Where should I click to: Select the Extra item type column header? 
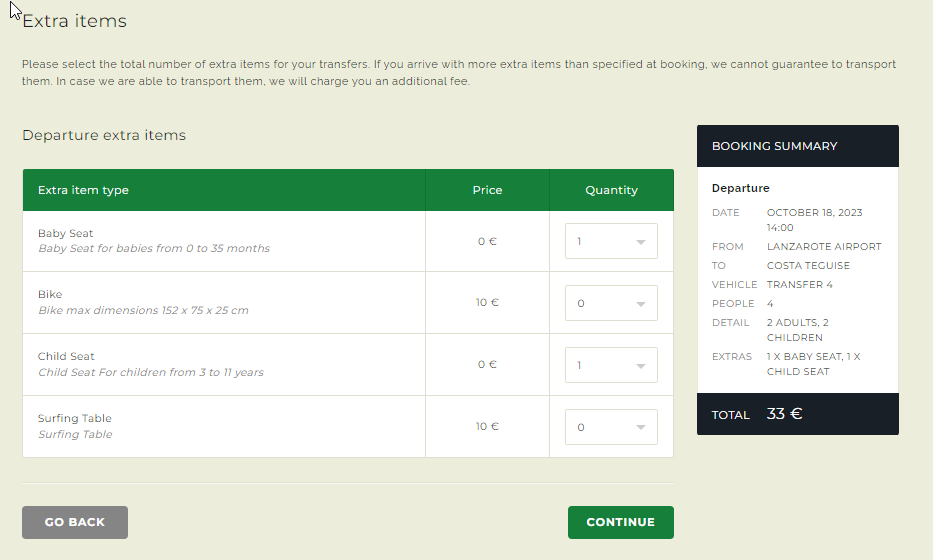[x=83, y=190]
